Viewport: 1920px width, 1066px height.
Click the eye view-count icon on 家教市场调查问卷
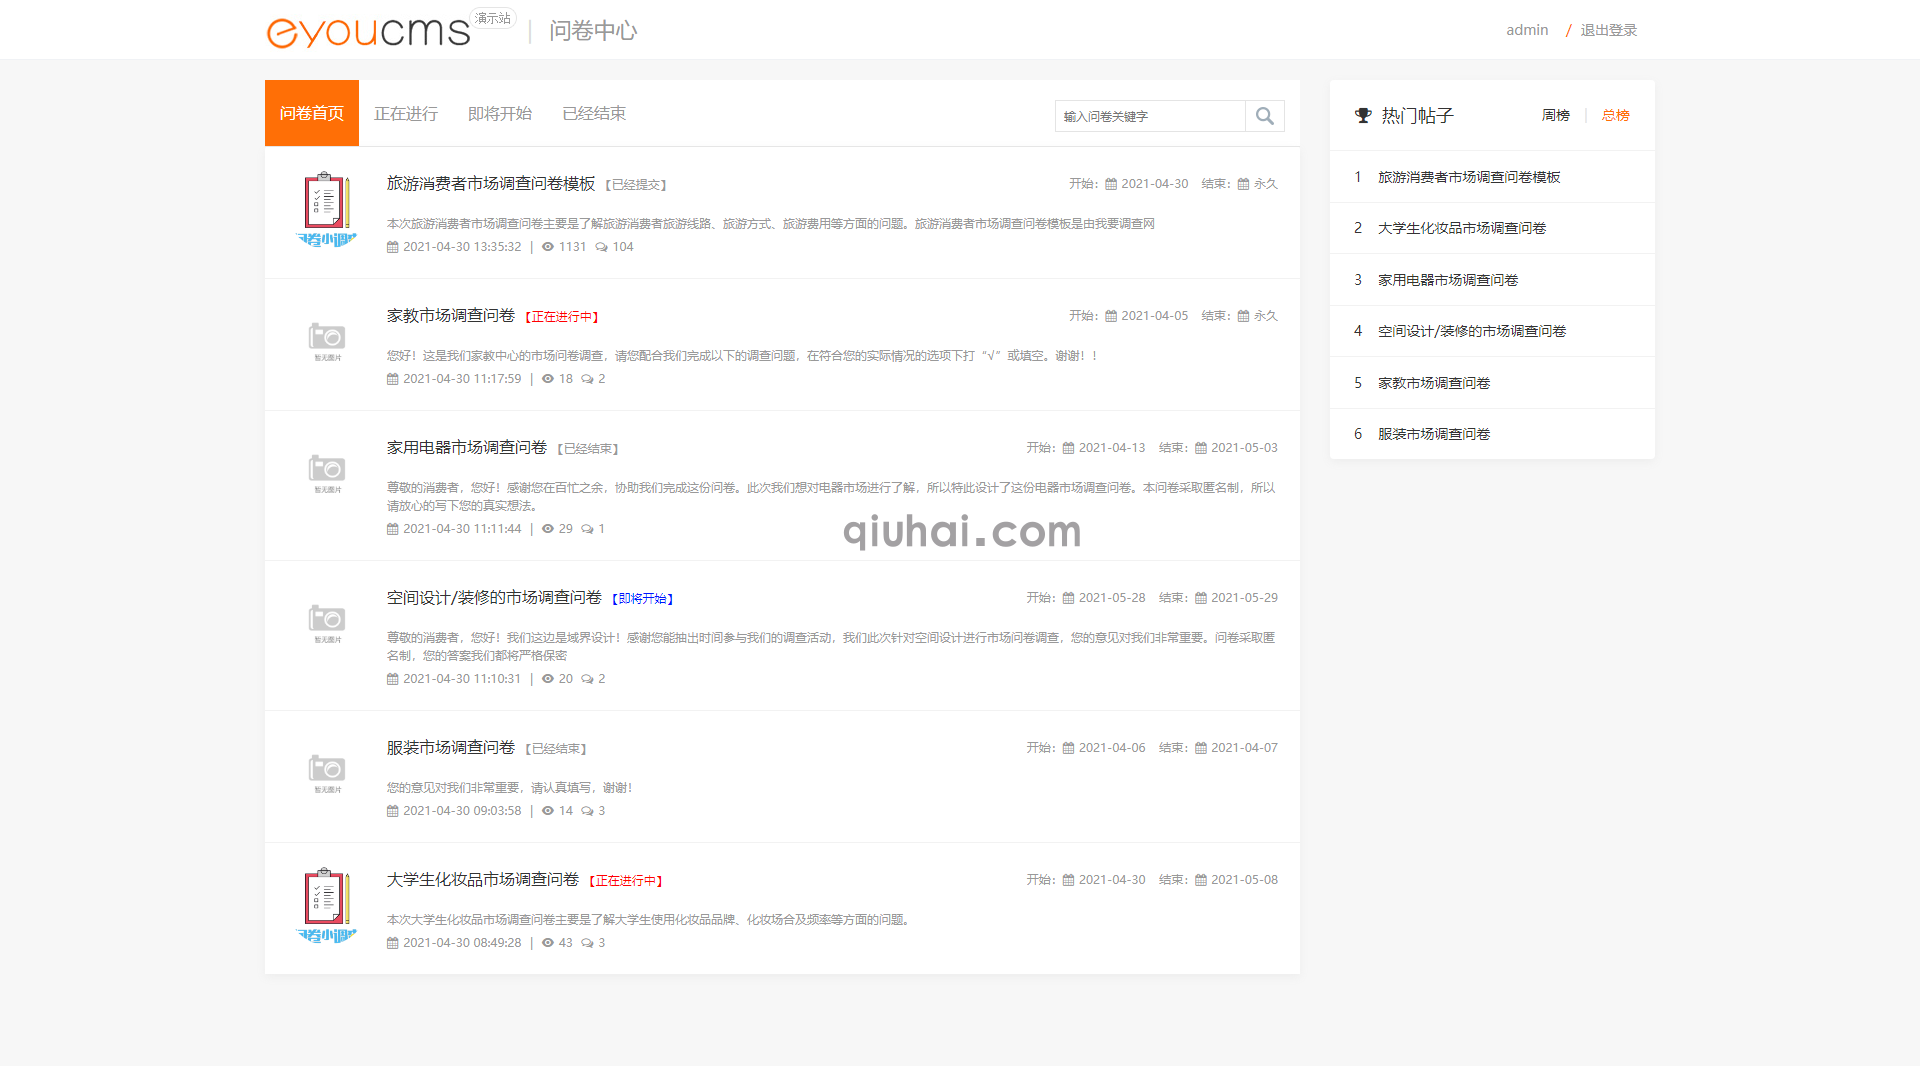click(x=547, y=379)
